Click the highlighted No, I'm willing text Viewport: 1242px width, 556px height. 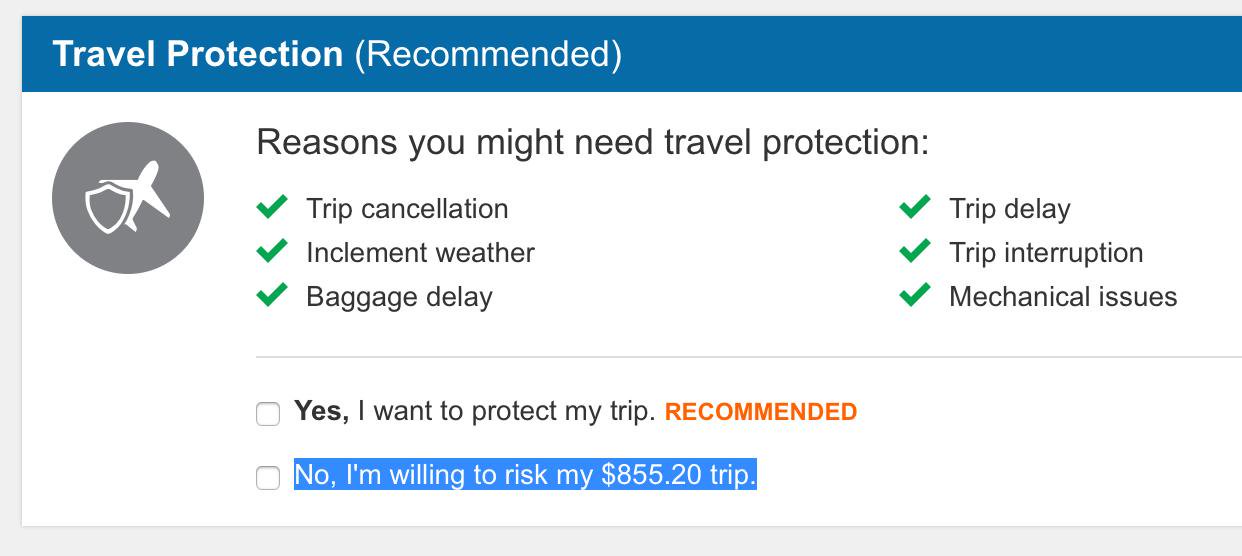tap(525, 475)
